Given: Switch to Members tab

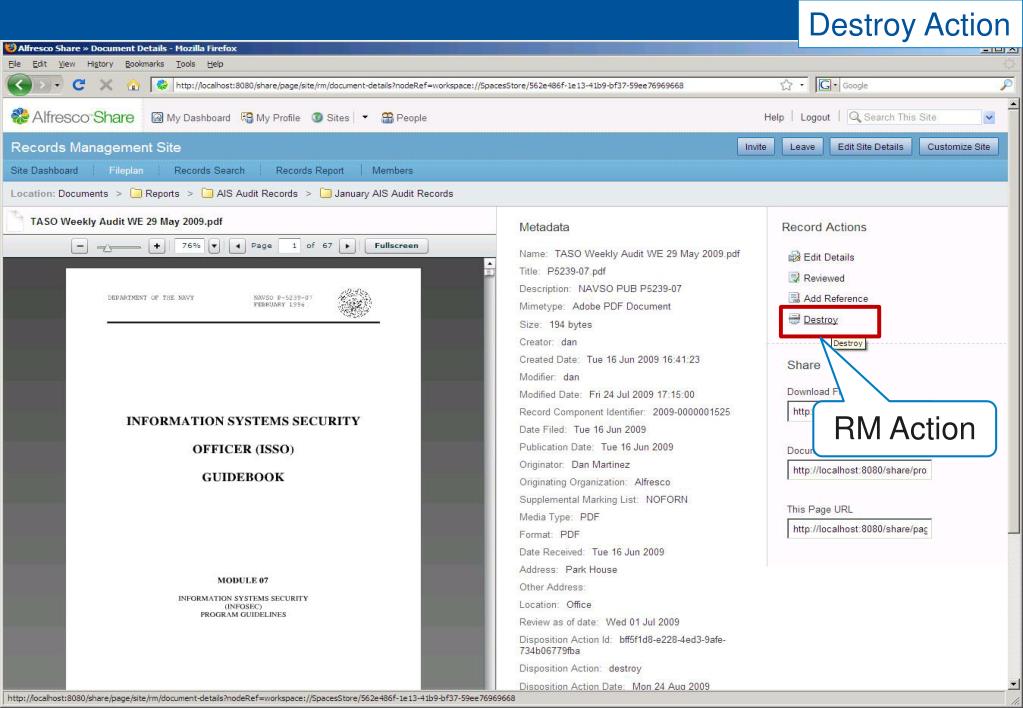Looking at the screenshot, I should tap(393, 170).
